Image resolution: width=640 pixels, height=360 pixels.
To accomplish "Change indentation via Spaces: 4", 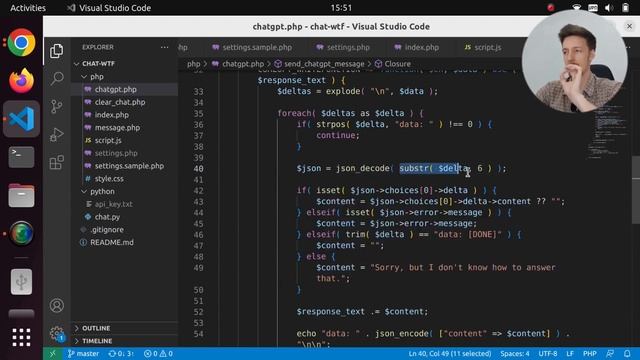I will tap(515, 353).
